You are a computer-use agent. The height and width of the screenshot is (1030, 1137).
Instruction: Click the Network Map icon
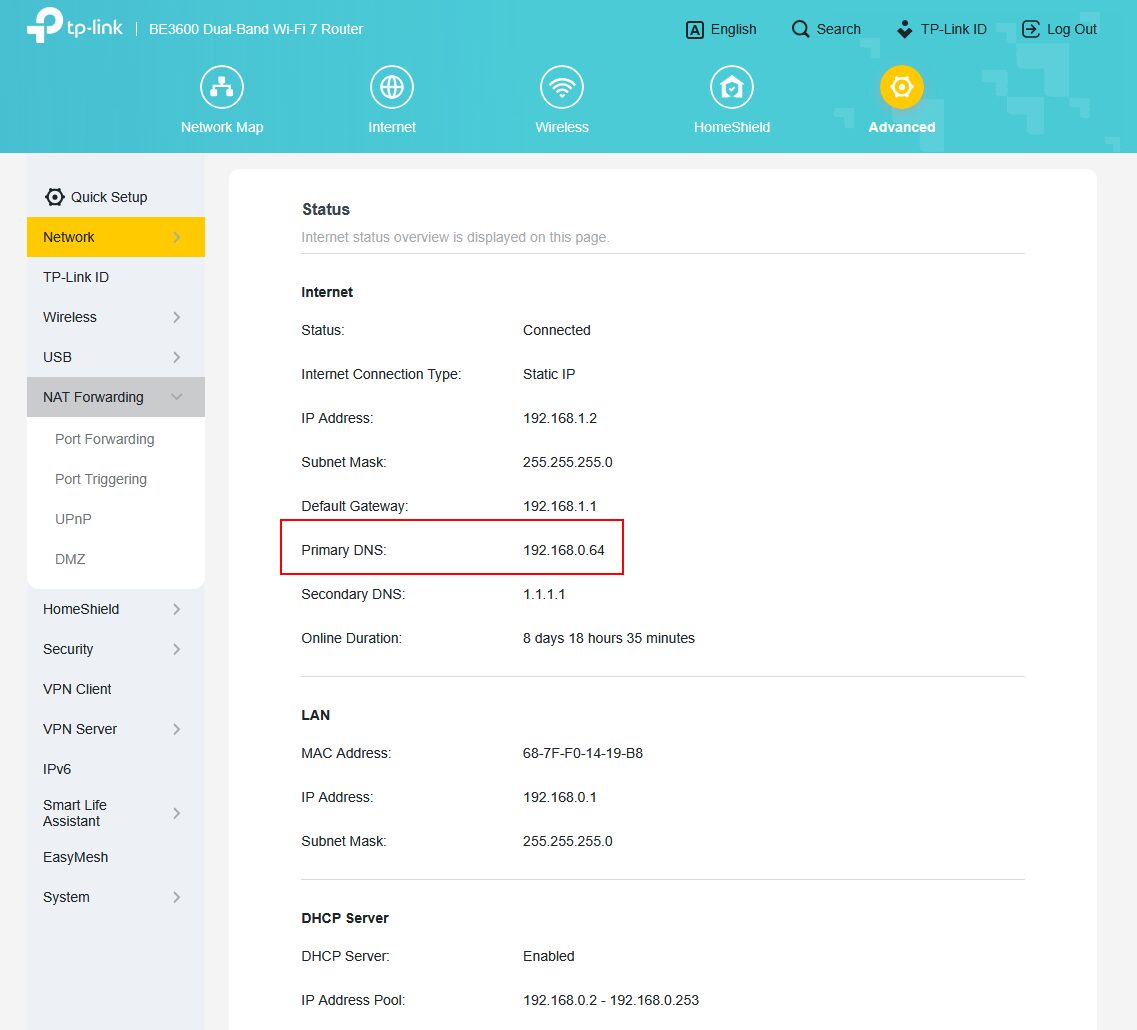point(221,88)
